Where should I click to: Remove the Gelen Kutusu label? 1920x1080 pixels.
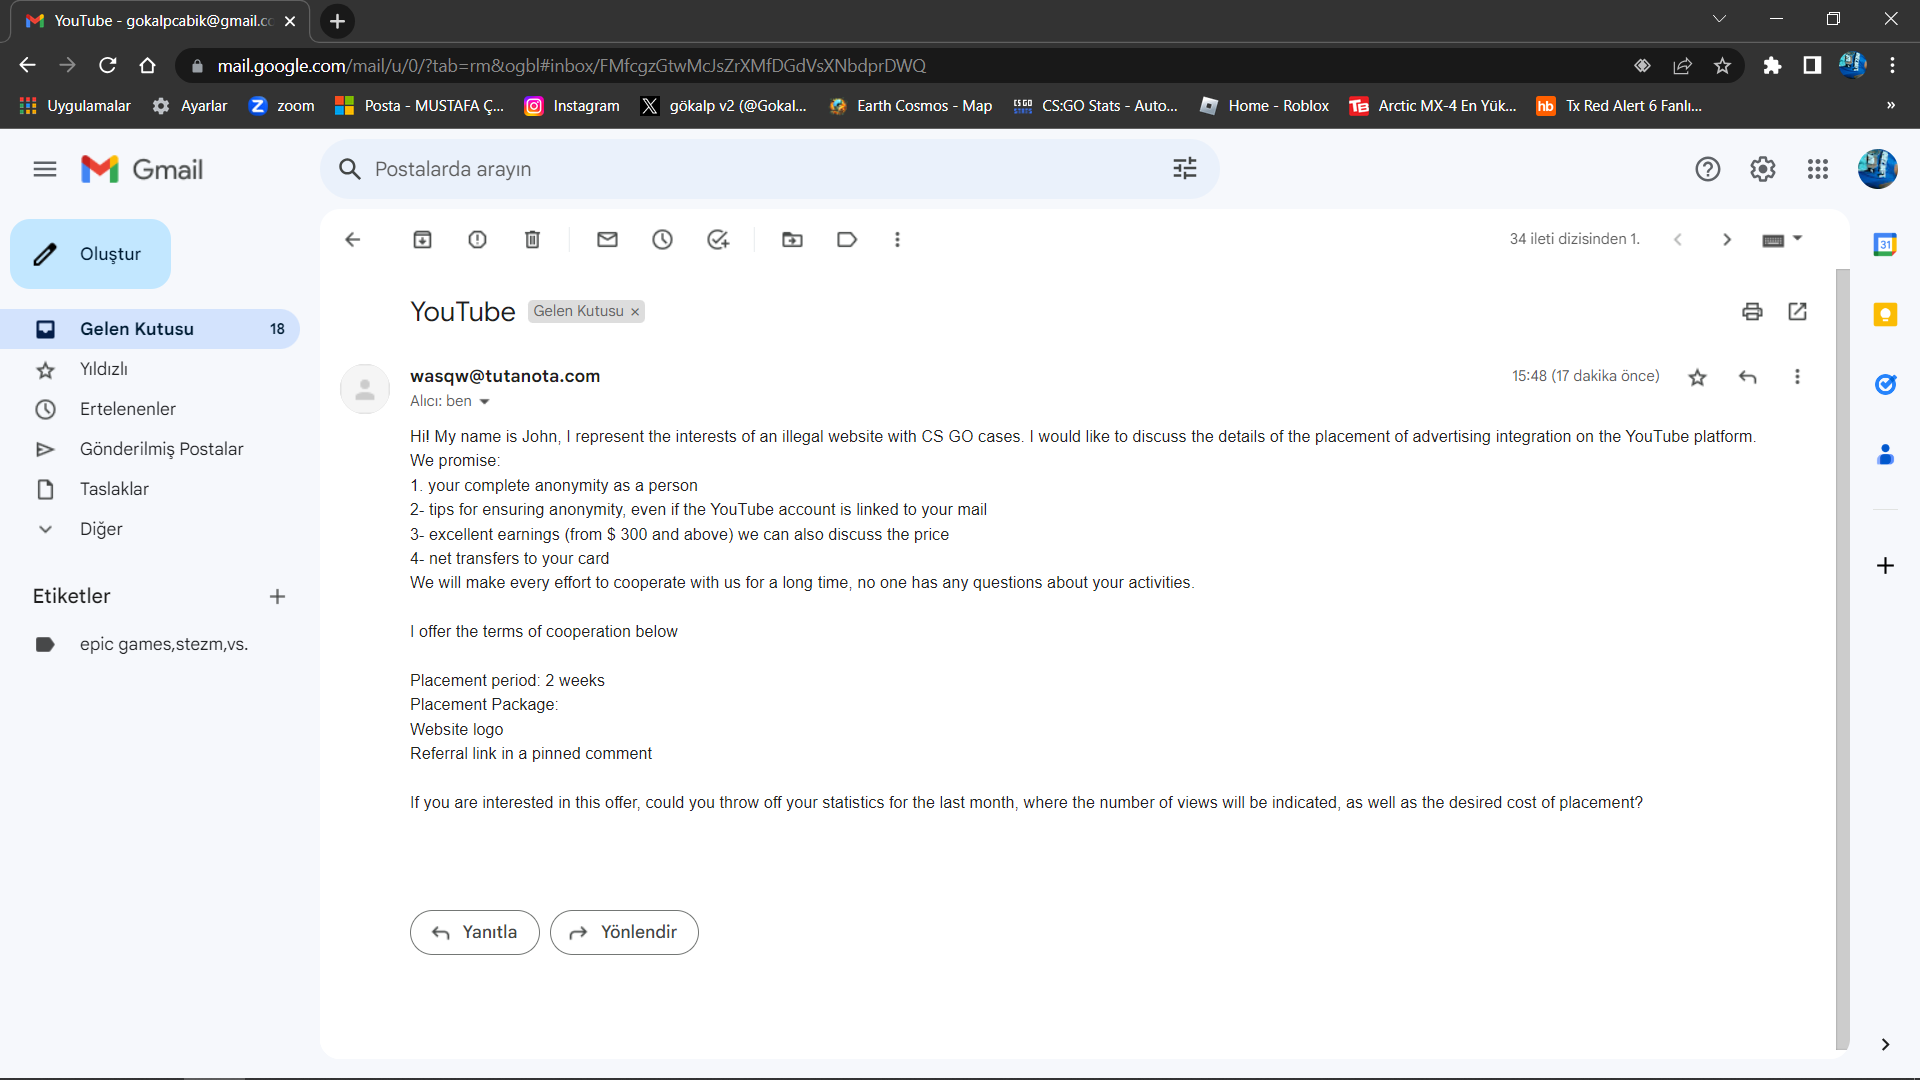(x=635, y=312)
